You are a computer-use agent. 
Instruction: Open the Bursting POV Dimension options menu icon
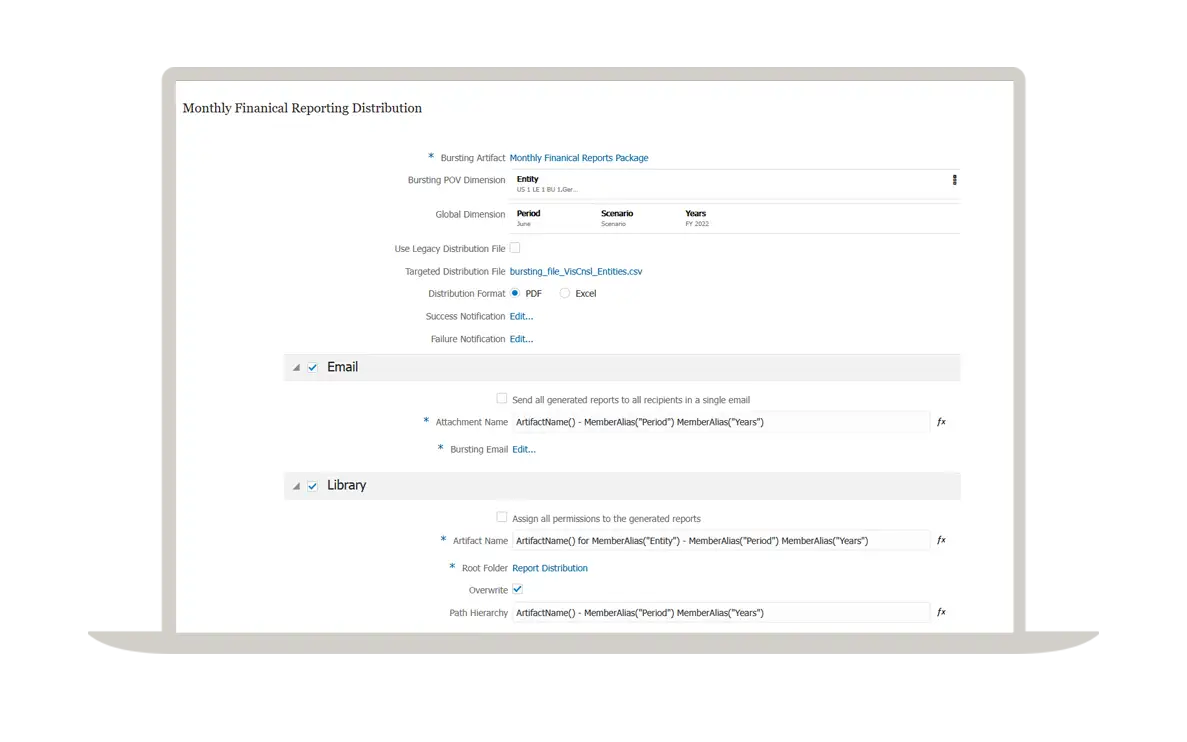[x=954, y=180]
